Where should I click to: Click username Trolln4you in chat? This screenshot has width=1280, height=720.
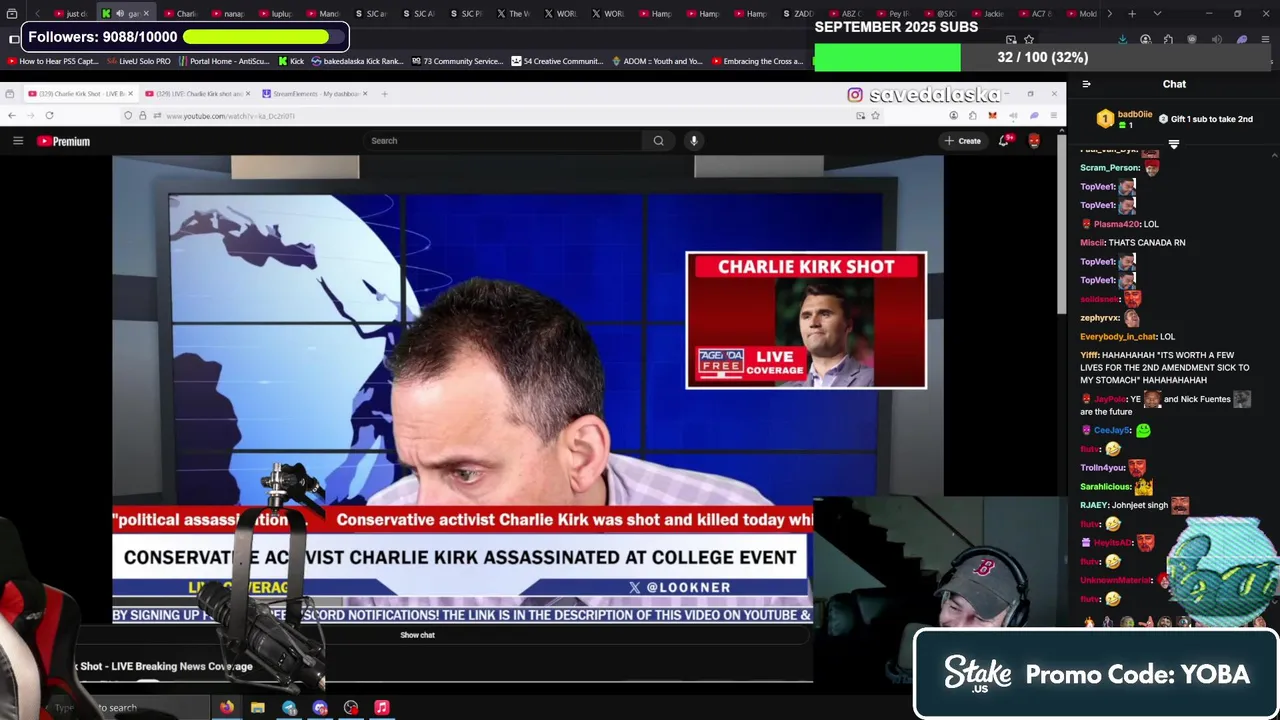[x=1102, y=468]
